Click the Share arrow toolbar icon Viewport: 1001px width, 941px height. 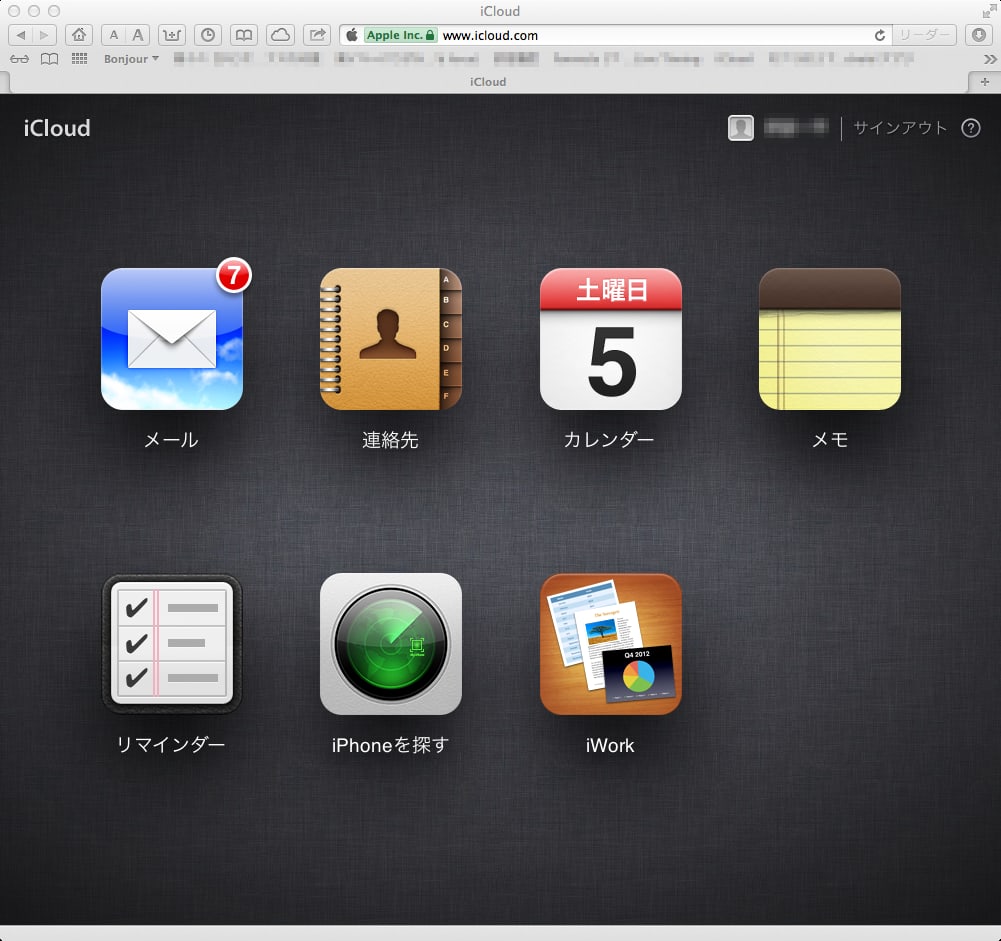tap(317, 35)
